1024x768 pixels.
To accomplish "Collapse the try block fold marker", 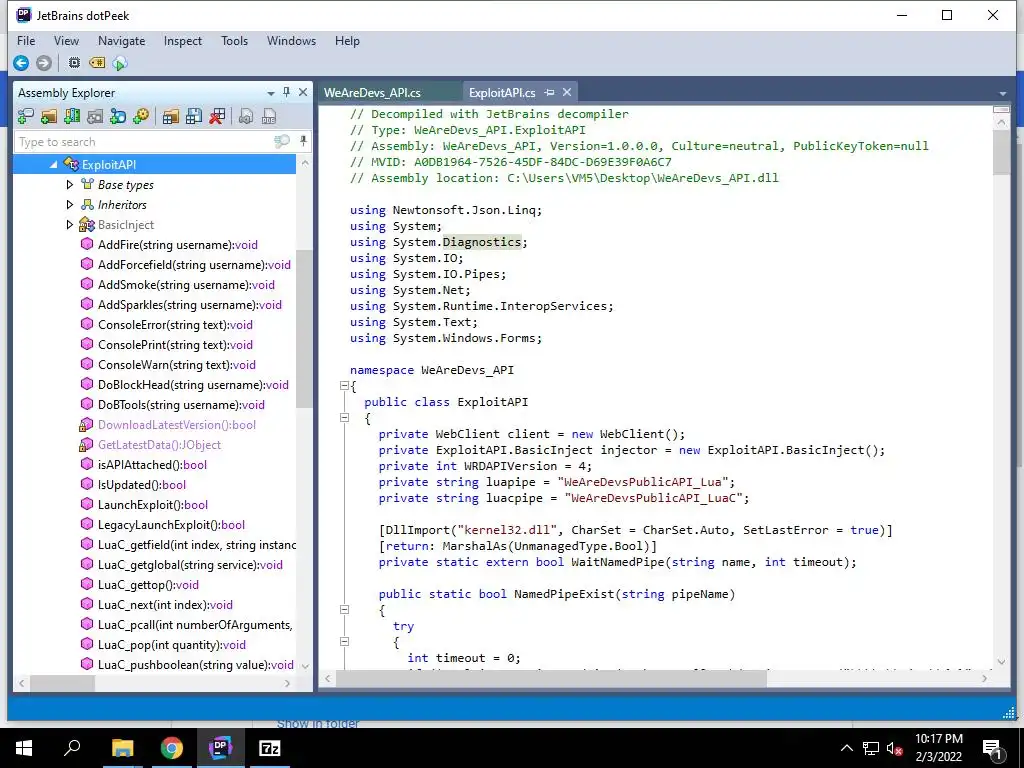I will pyautogui.click(x=345, y=641).
